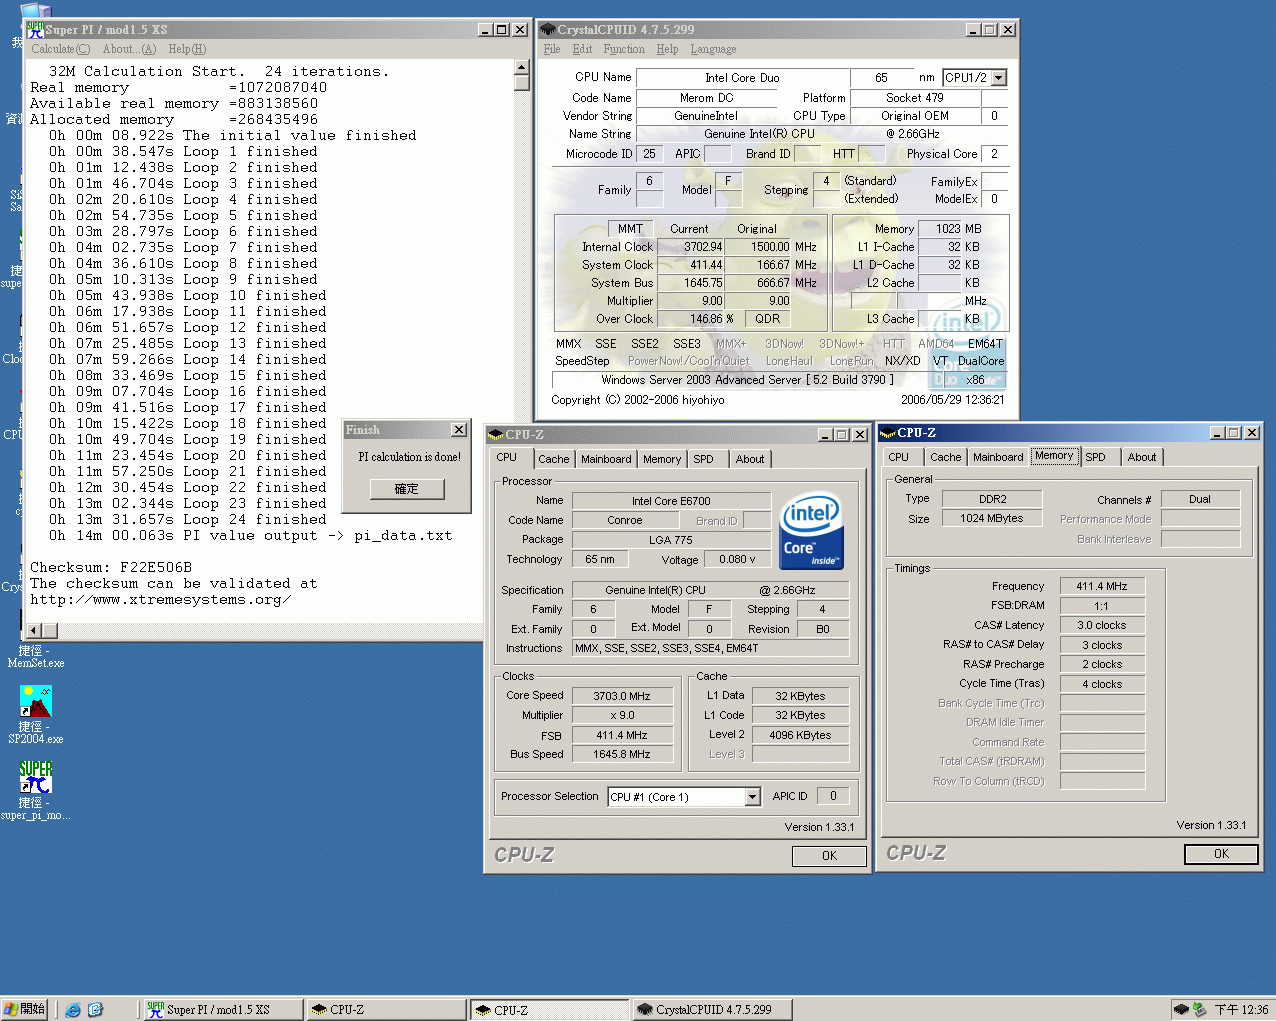The height and width of the screenshot is (1021, 1276).
Task: Launch Internet Explorer from quick launch
Action: click(x=72, y=1009)
